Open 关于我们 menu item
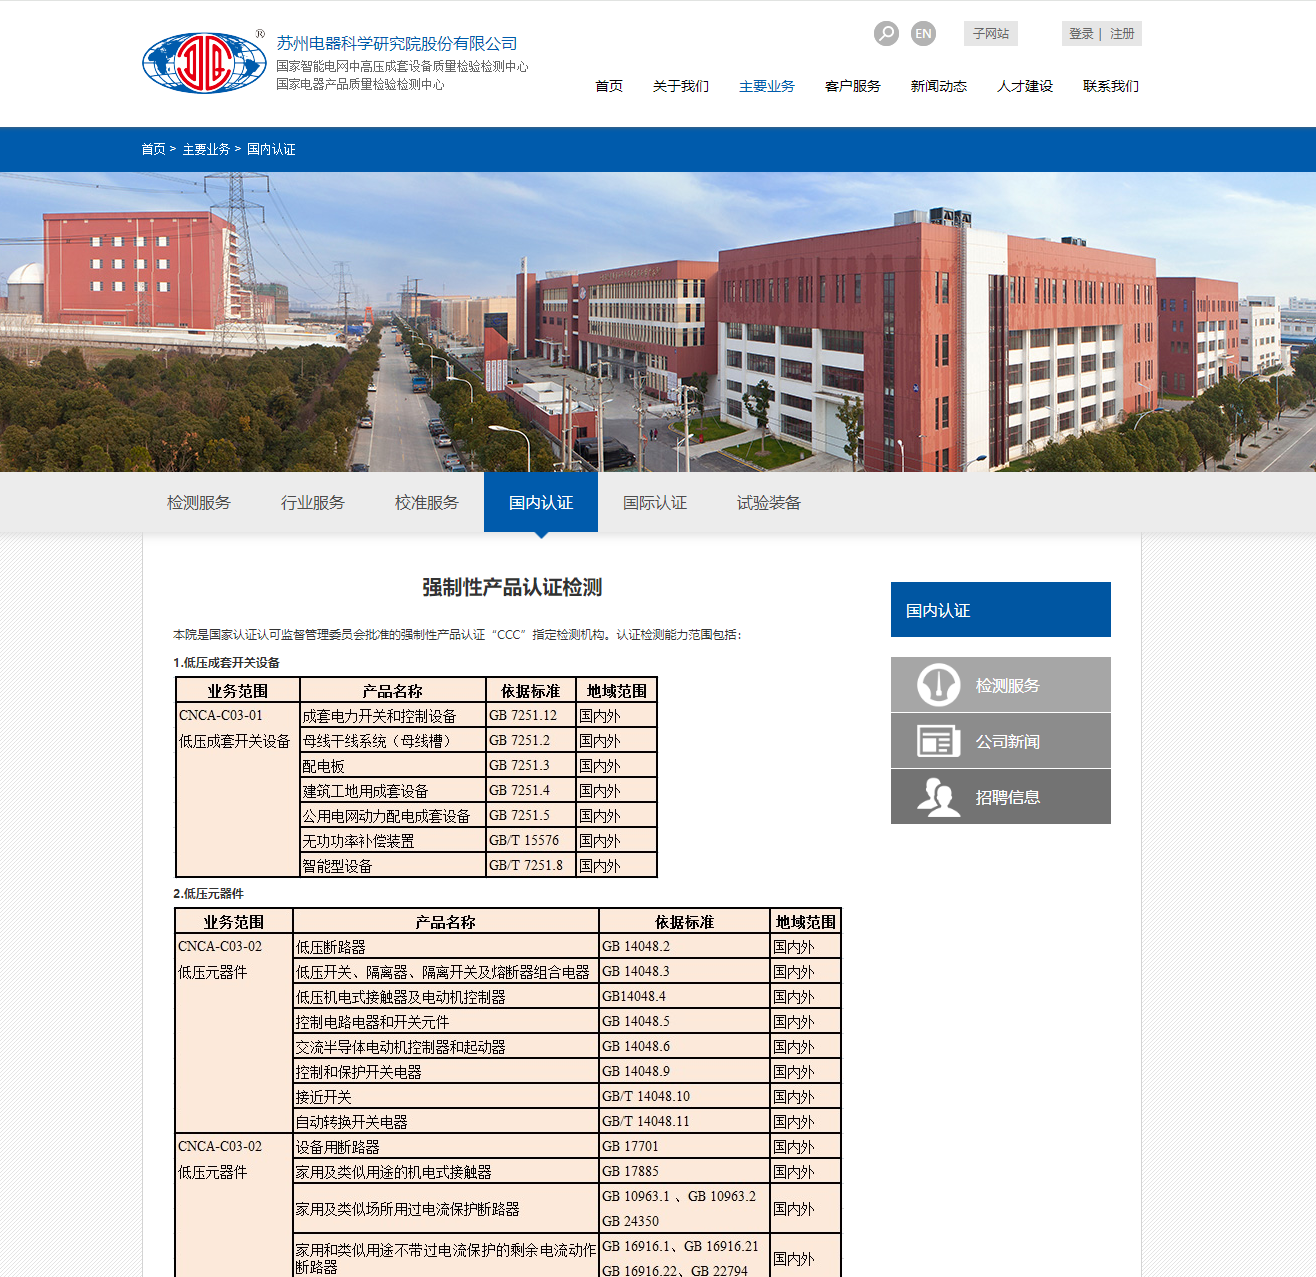The height and width of the screenshot is (1277, 1316). coord(681,86)
